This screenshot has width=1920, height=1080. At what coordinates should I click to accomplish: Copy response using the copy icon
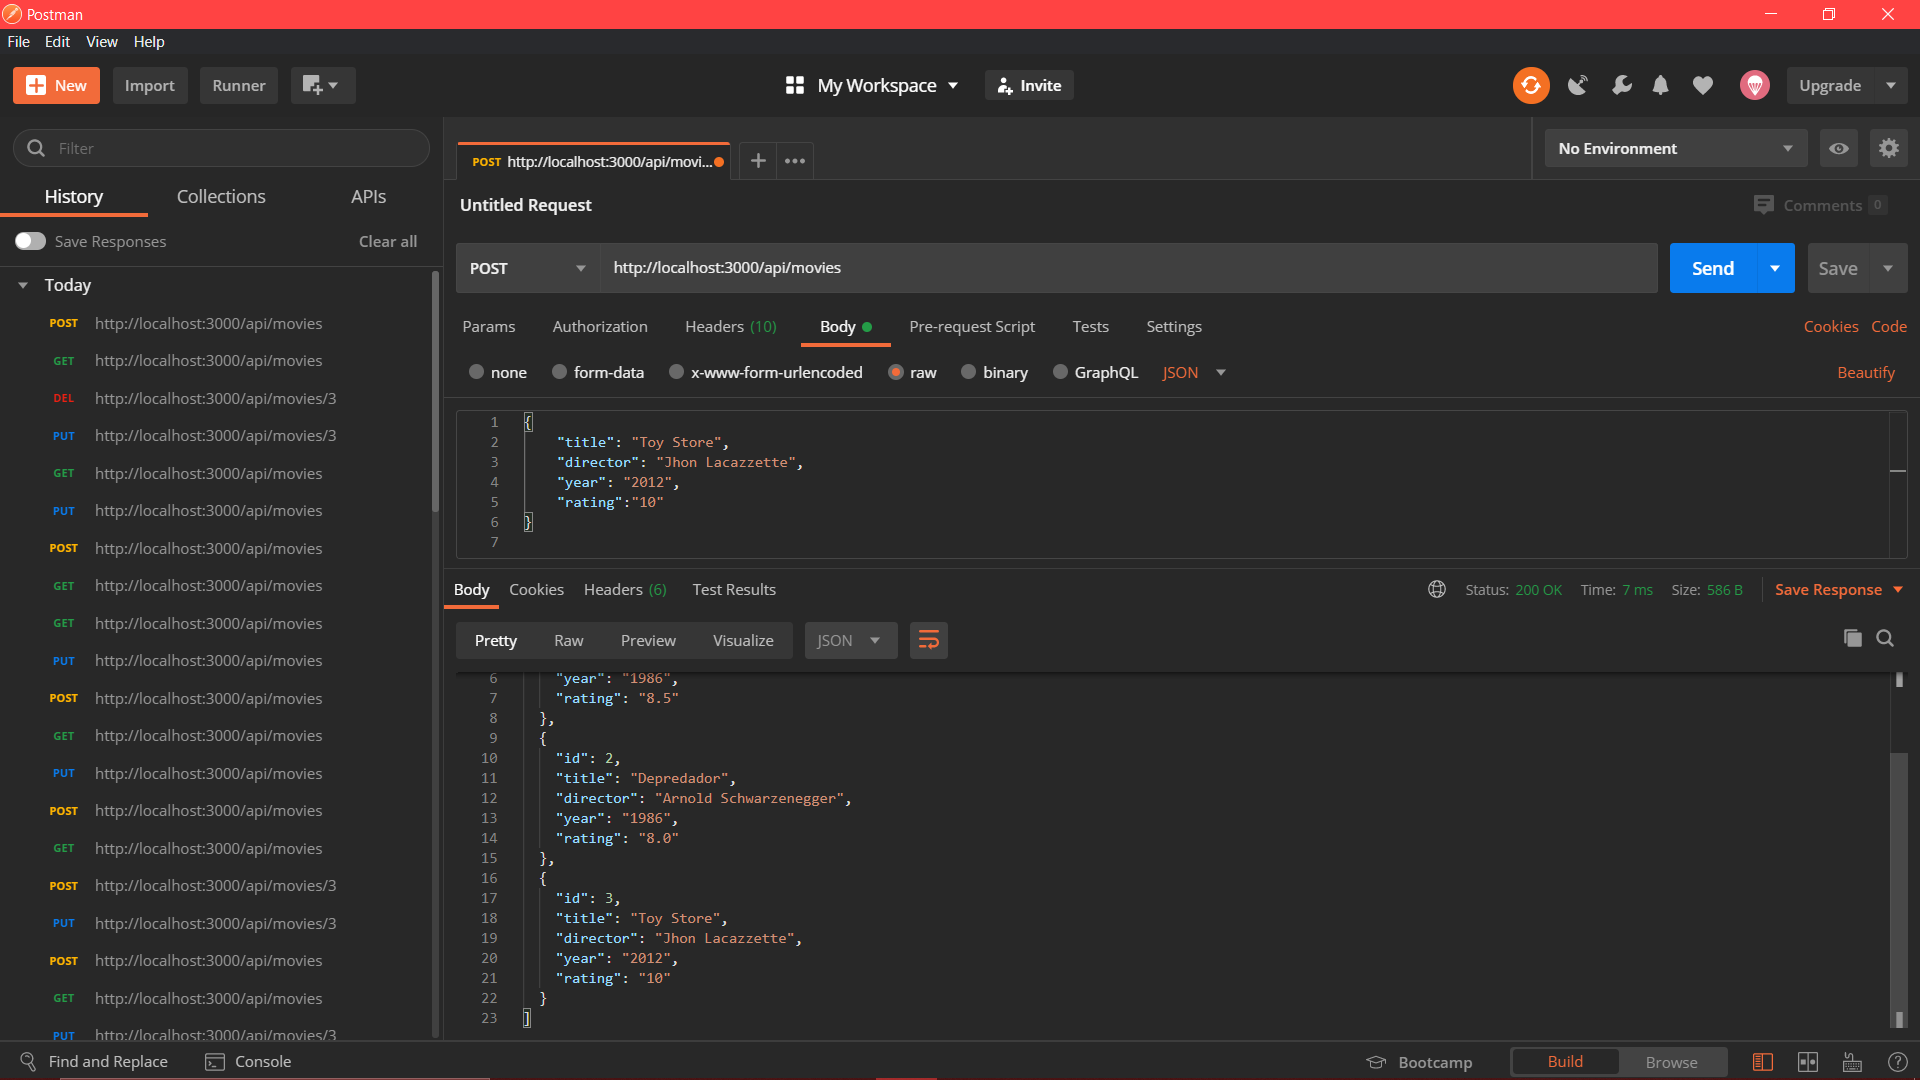coord(1852,638)
